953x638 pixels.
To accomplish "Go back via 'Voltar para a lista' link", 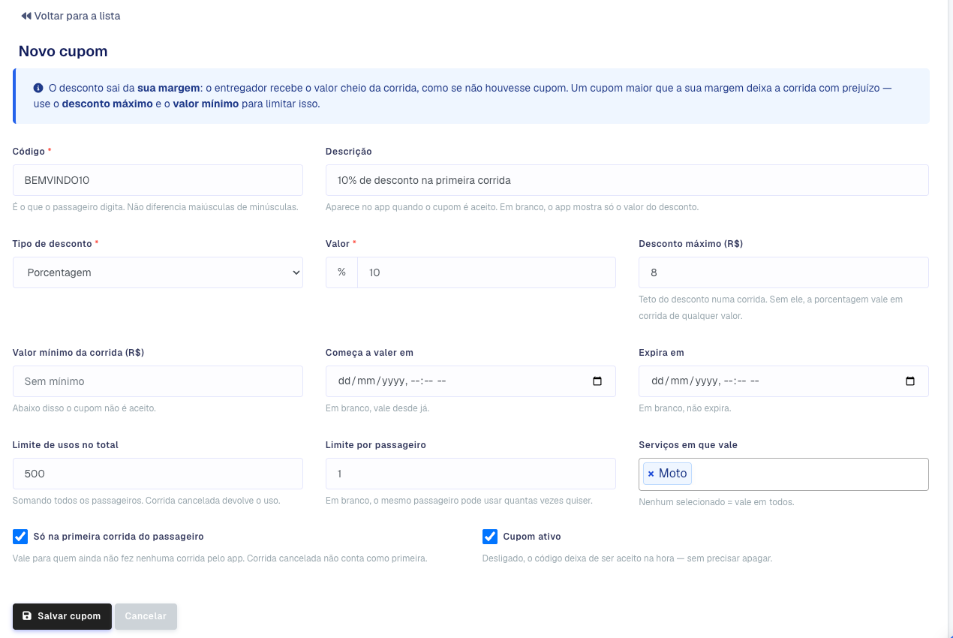I will pos(71,16).
